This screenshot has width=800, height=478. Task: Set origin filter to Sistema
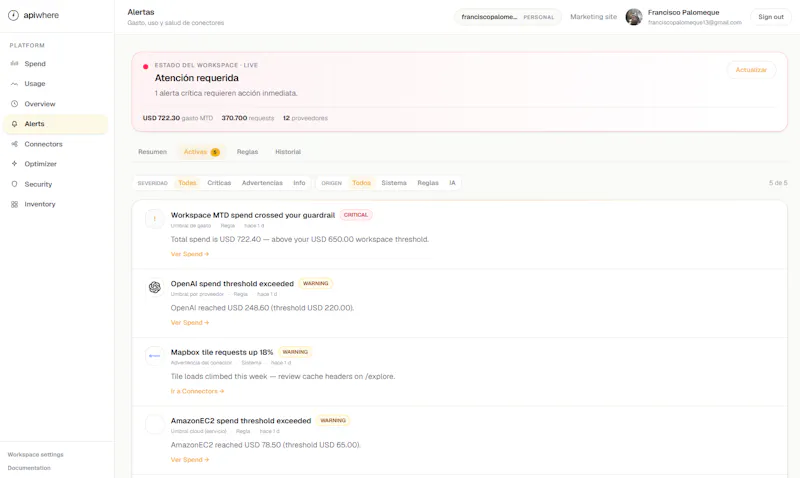point(394,183)
